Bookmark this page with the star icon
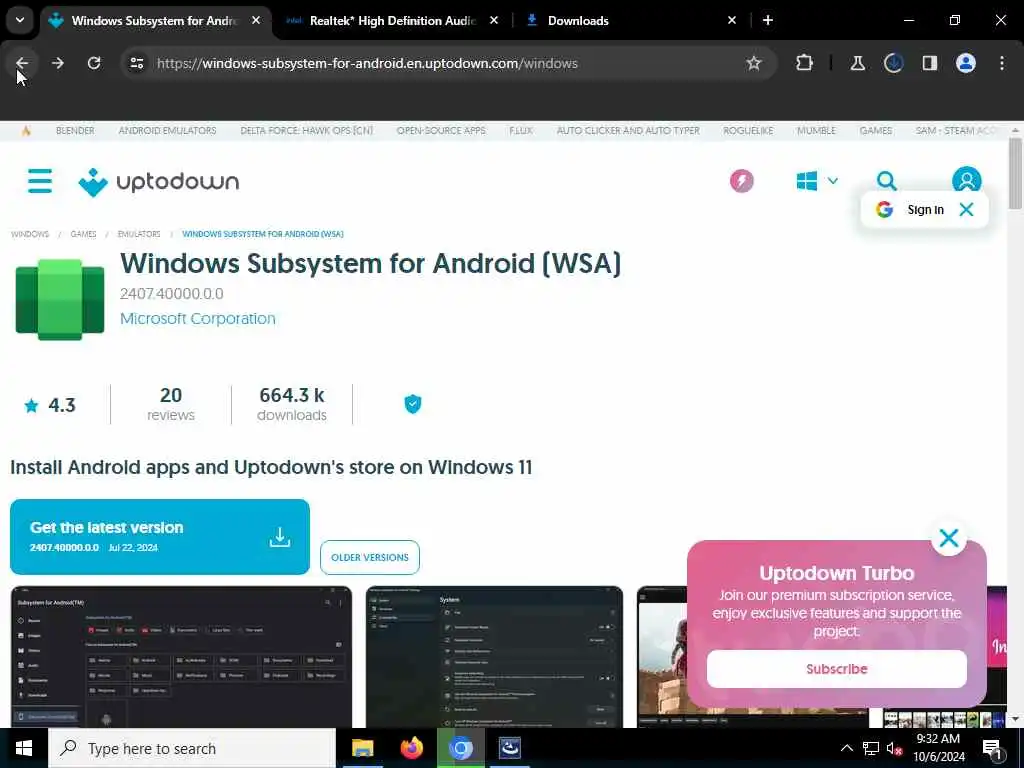 click(754, 63)
